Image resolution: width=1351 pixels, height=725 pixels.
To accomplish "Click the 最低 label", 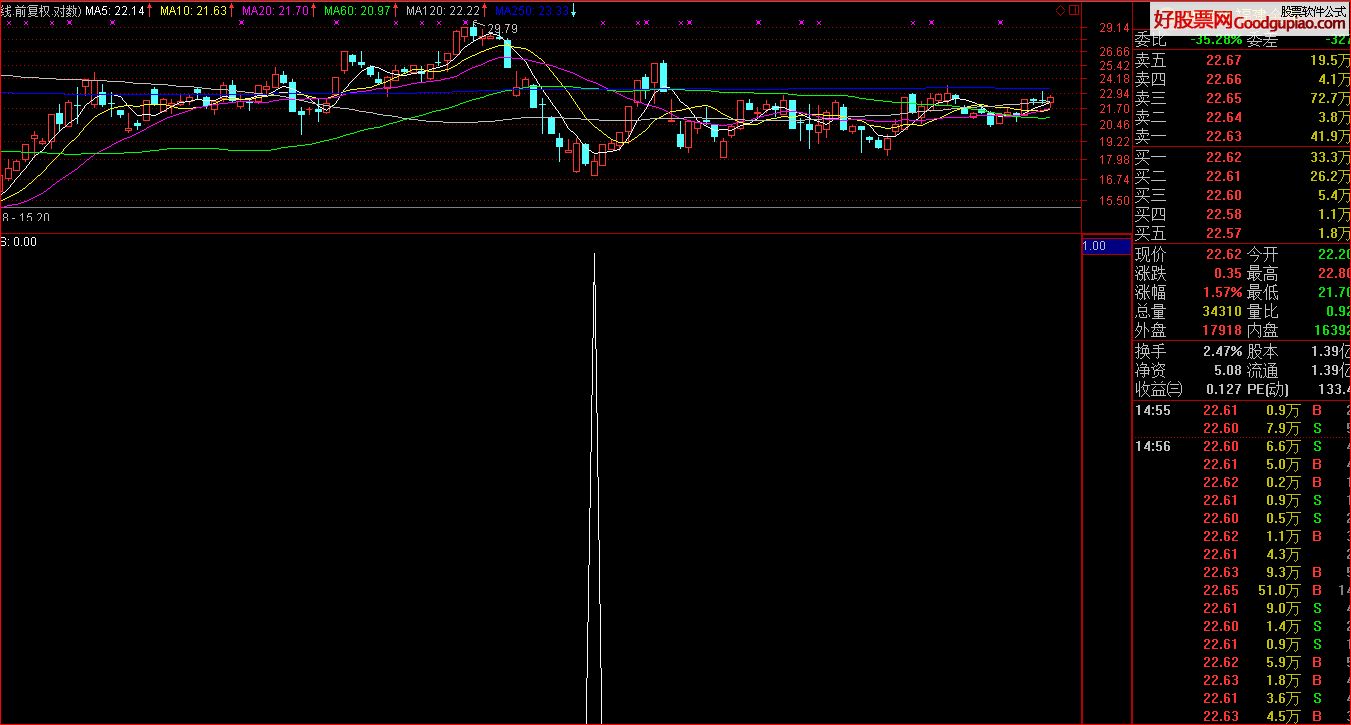I will point(1262,293).
